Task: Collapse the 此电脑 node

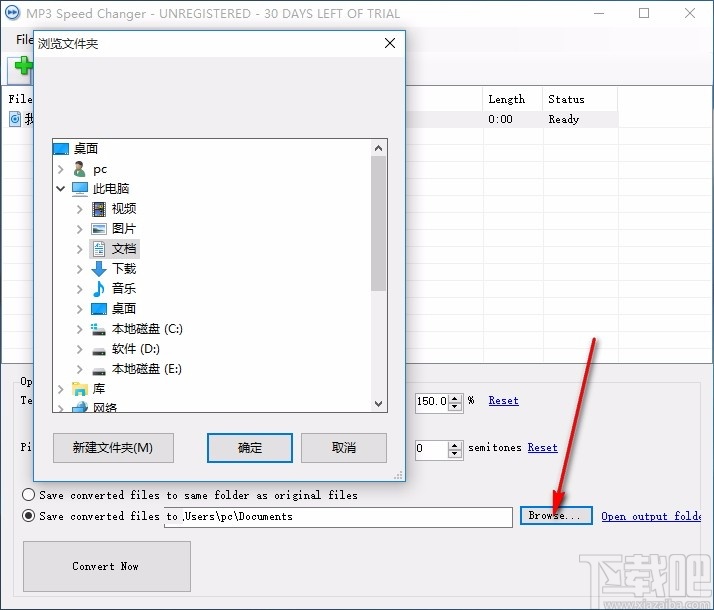Action: point(61,188)
